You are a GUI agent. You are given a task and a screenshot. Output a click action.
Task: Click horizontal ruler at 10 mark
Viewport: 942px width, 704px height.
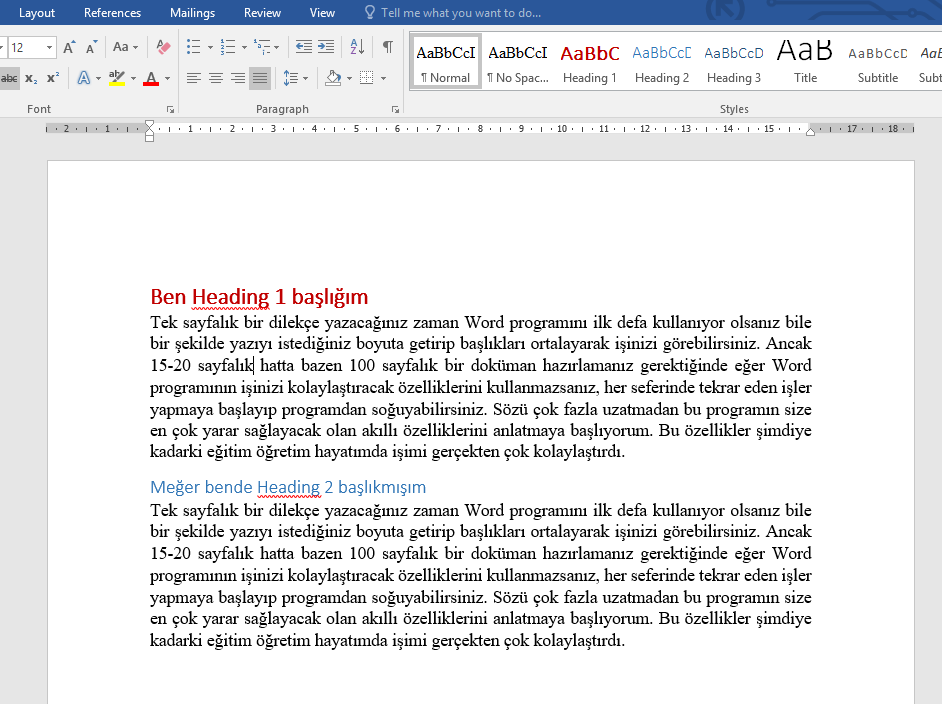coord(562,129)
